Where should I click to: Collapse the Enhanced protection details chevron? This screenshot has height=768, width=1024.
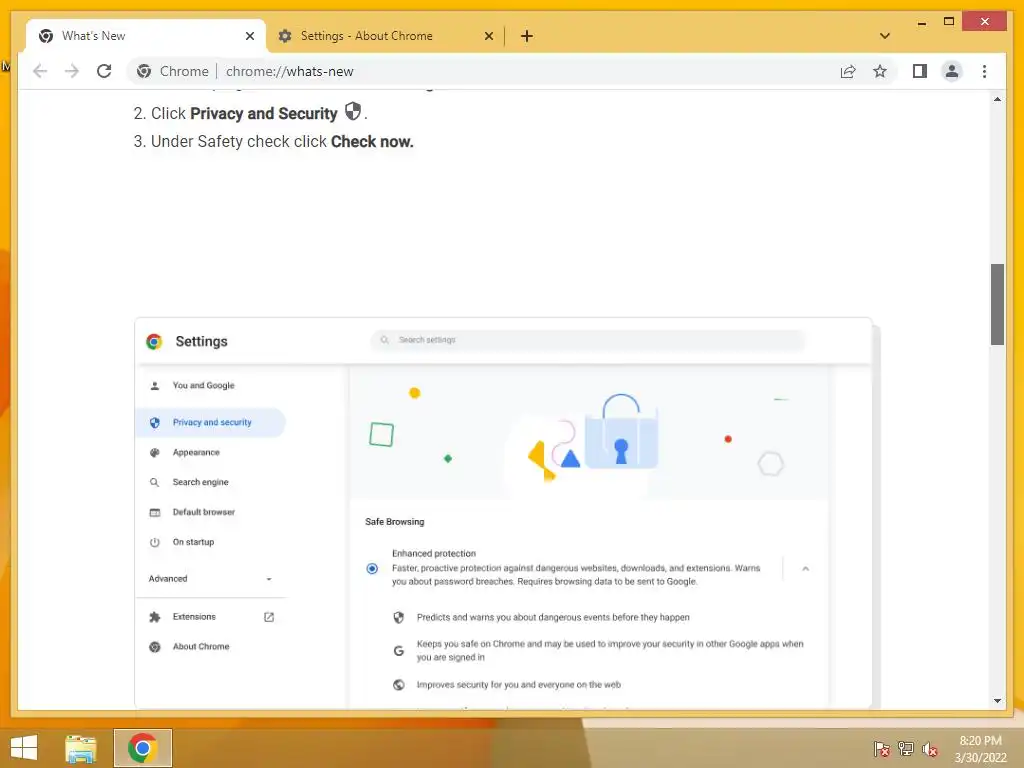click(x=805, y=569)
